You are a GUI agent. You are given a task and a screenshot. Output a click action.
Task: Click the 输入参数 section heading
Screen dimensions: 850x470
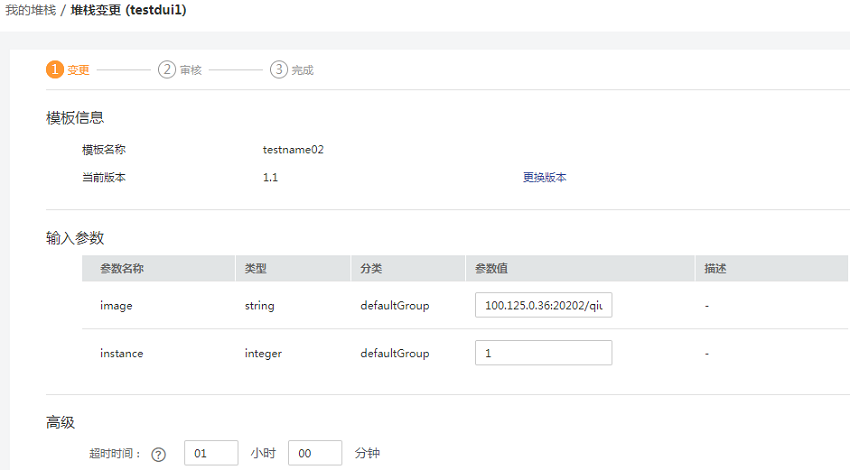click(x=75, y=238)
